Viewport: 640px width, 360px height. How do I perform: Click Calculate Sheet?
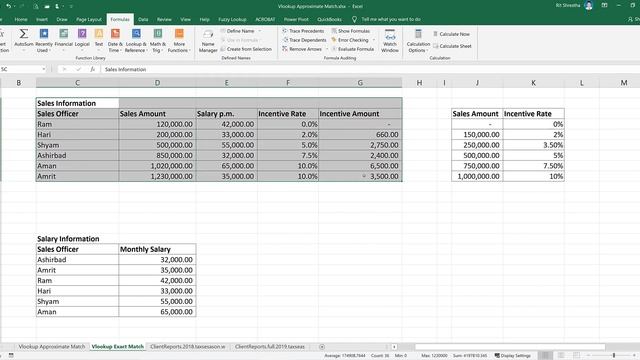pyautogui.click(x=452, y=46)
